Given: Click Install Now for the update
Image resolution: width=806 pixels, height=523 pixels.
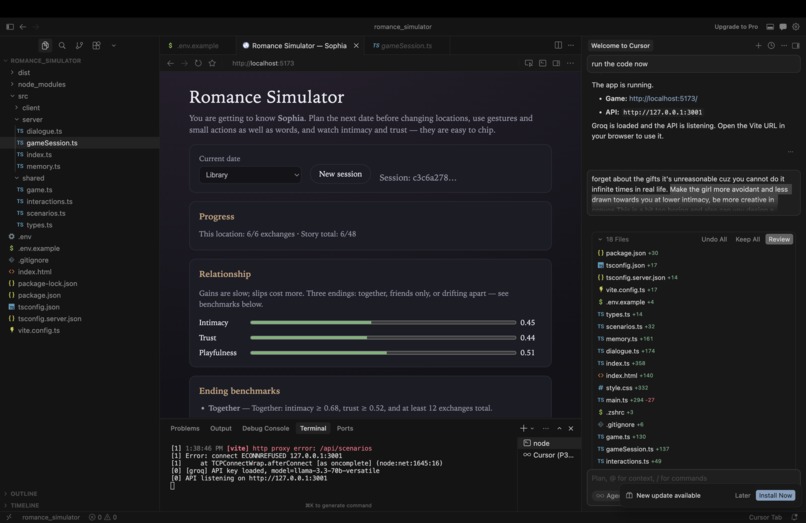Looking at the screenshot, I should click(x=775, y=496).
